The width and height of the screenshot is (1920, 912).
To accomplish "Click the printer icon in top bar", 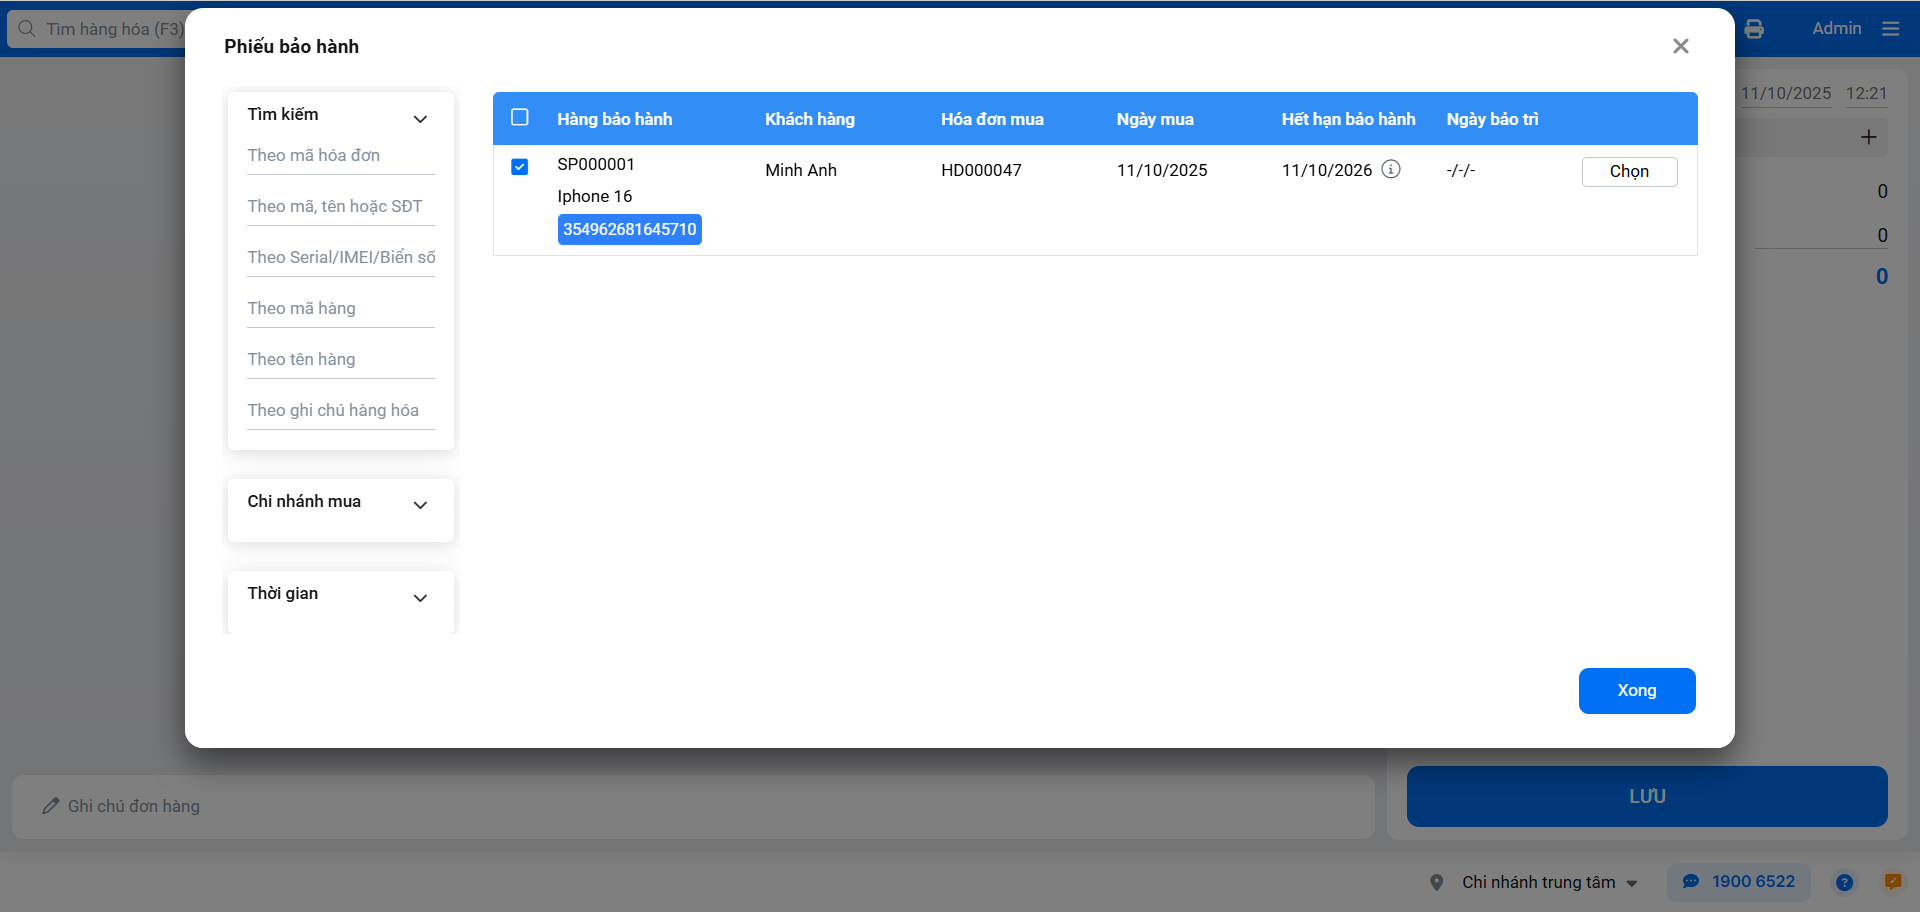I will point(1754,29).
